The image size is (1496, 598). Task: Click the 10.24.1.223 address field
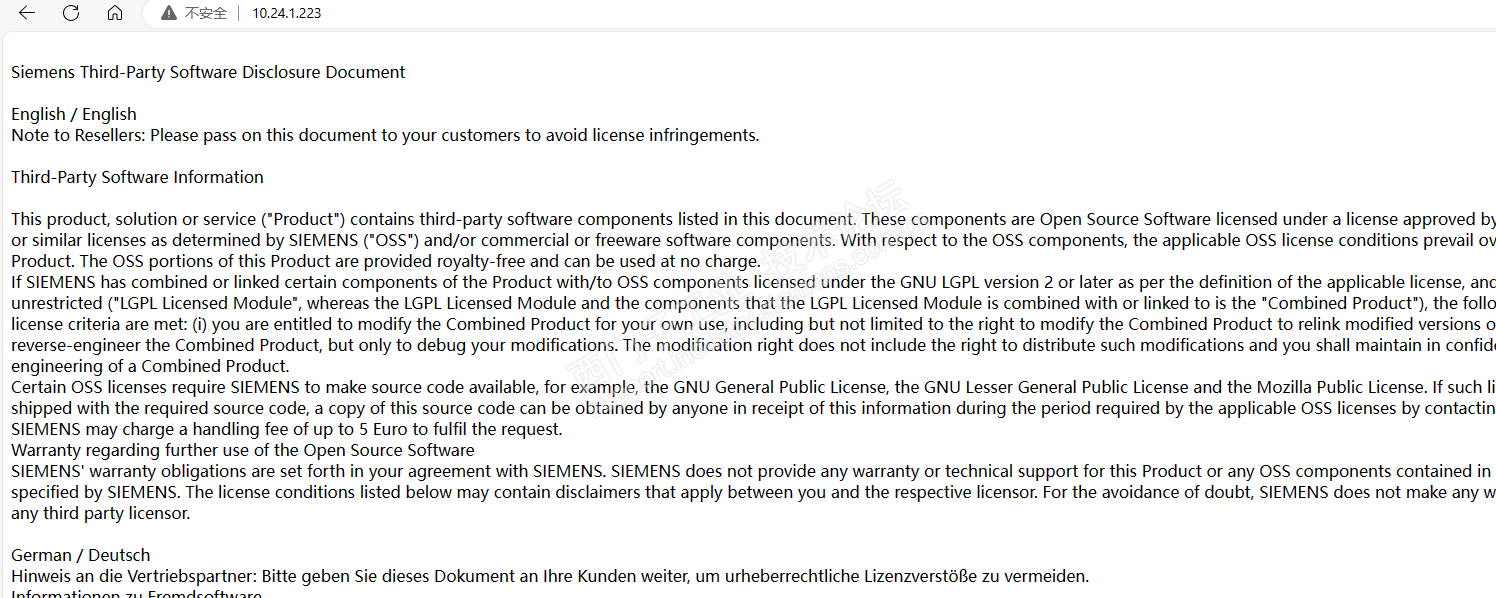[287, 13]
